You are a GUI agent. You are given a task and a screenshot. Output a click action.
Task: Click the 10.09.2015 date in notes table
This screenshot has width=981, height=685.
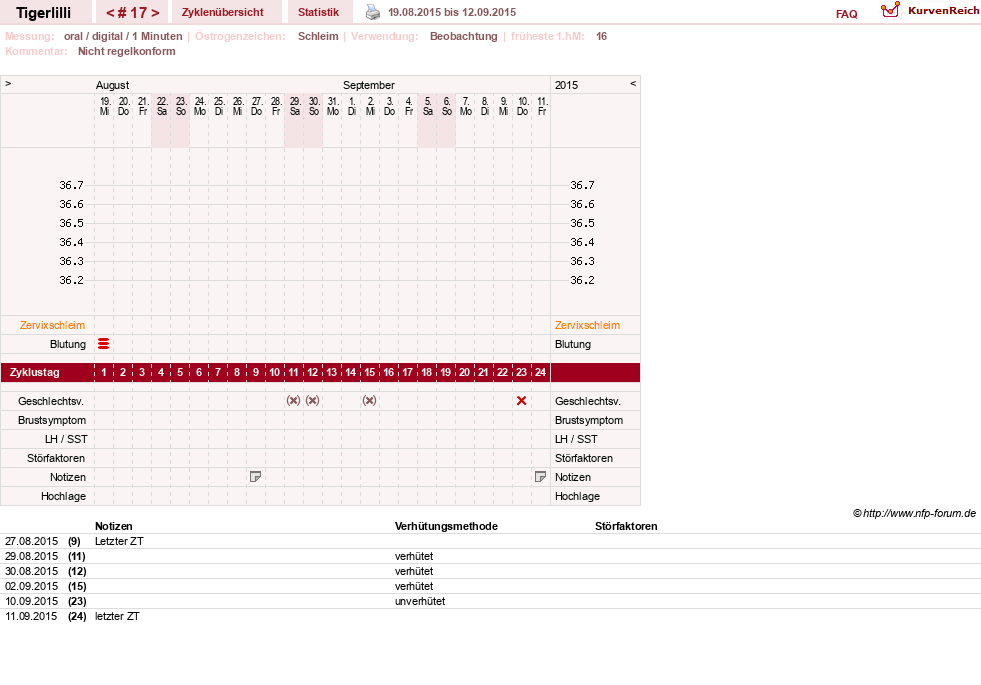point(31,601)
